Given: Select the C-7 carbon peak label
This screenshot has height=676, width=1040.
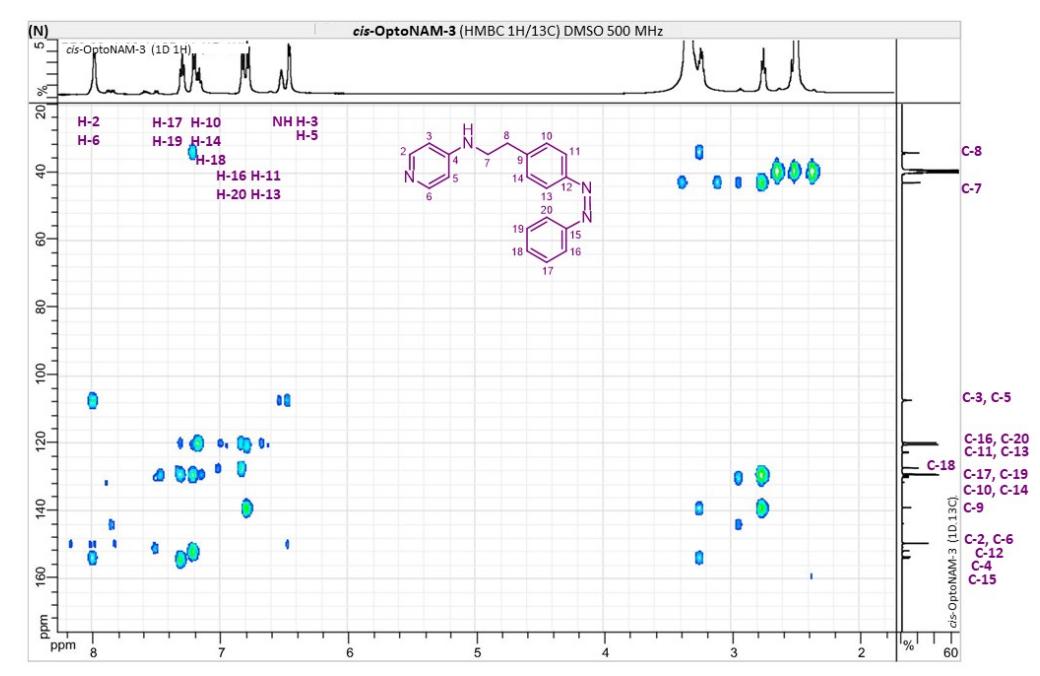Looking at the screenshot, I should [971, 188].
